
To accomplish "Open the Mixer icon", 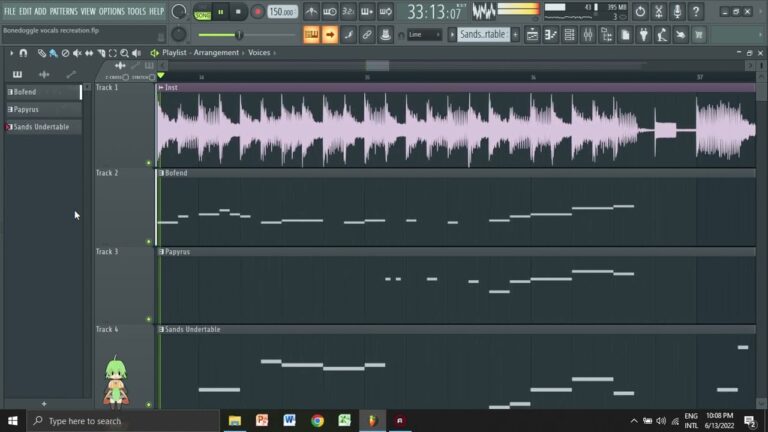I will pyautogui.click(x=588, y=35).
